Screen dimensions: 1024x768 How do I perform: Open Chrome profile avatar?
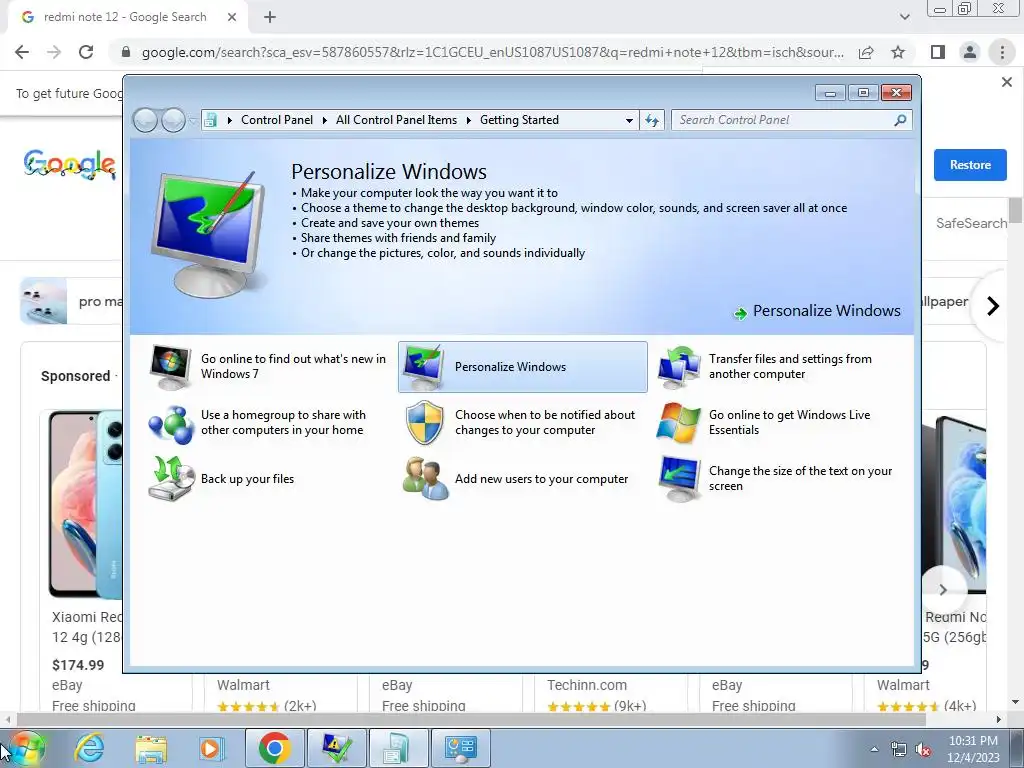click(970, 52)
